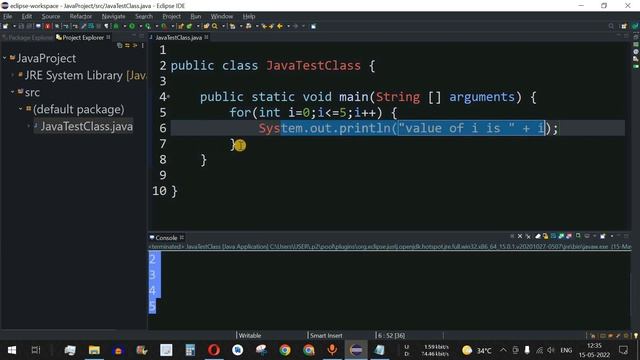Toggle the fold marker on line 4

pos(168,97)
